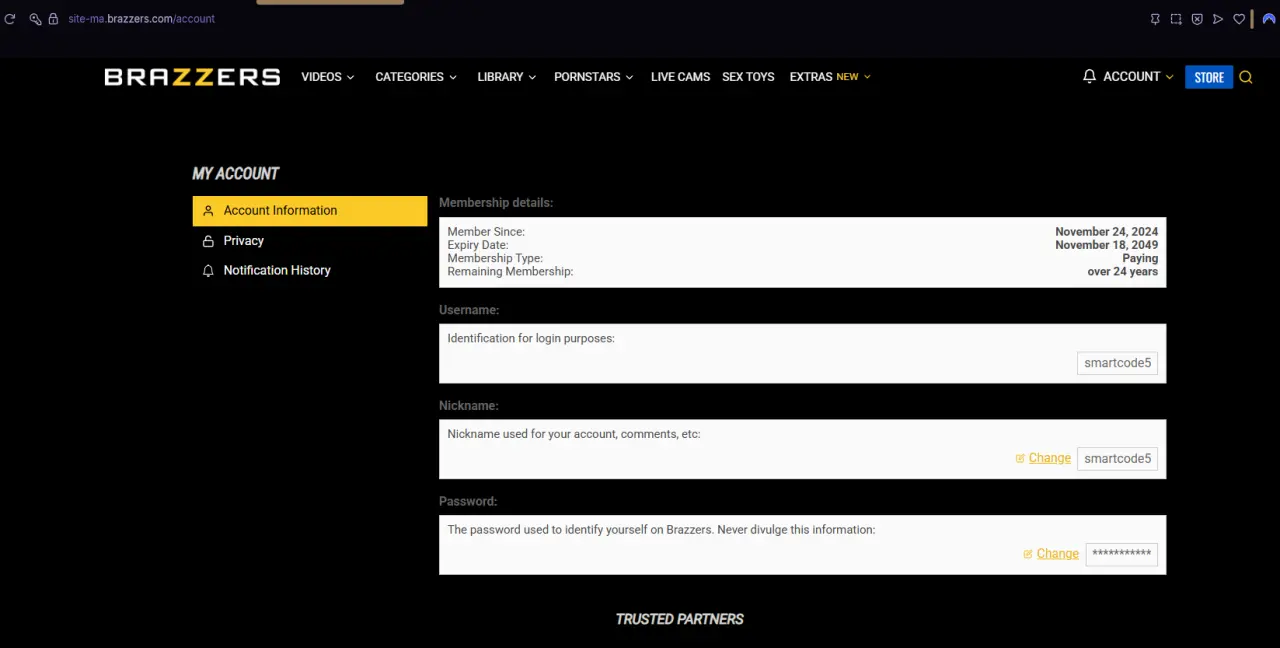
Task: View site security via the padlock icon
Action: [x=53, y=18]
